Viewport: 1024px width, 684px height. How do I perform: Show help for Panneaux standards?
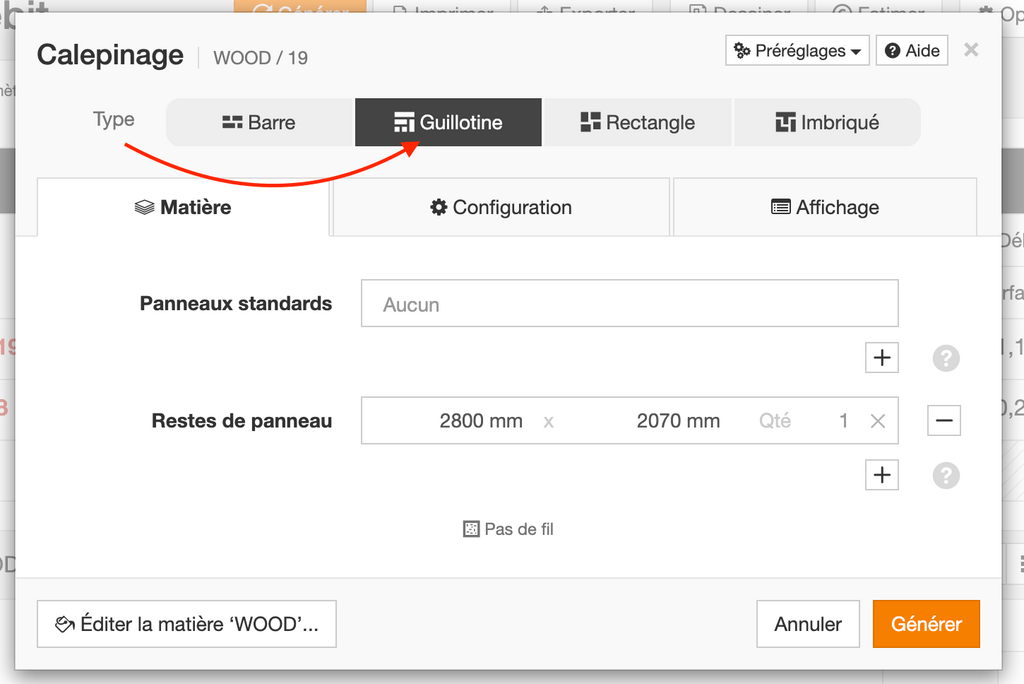click(945, 358)
